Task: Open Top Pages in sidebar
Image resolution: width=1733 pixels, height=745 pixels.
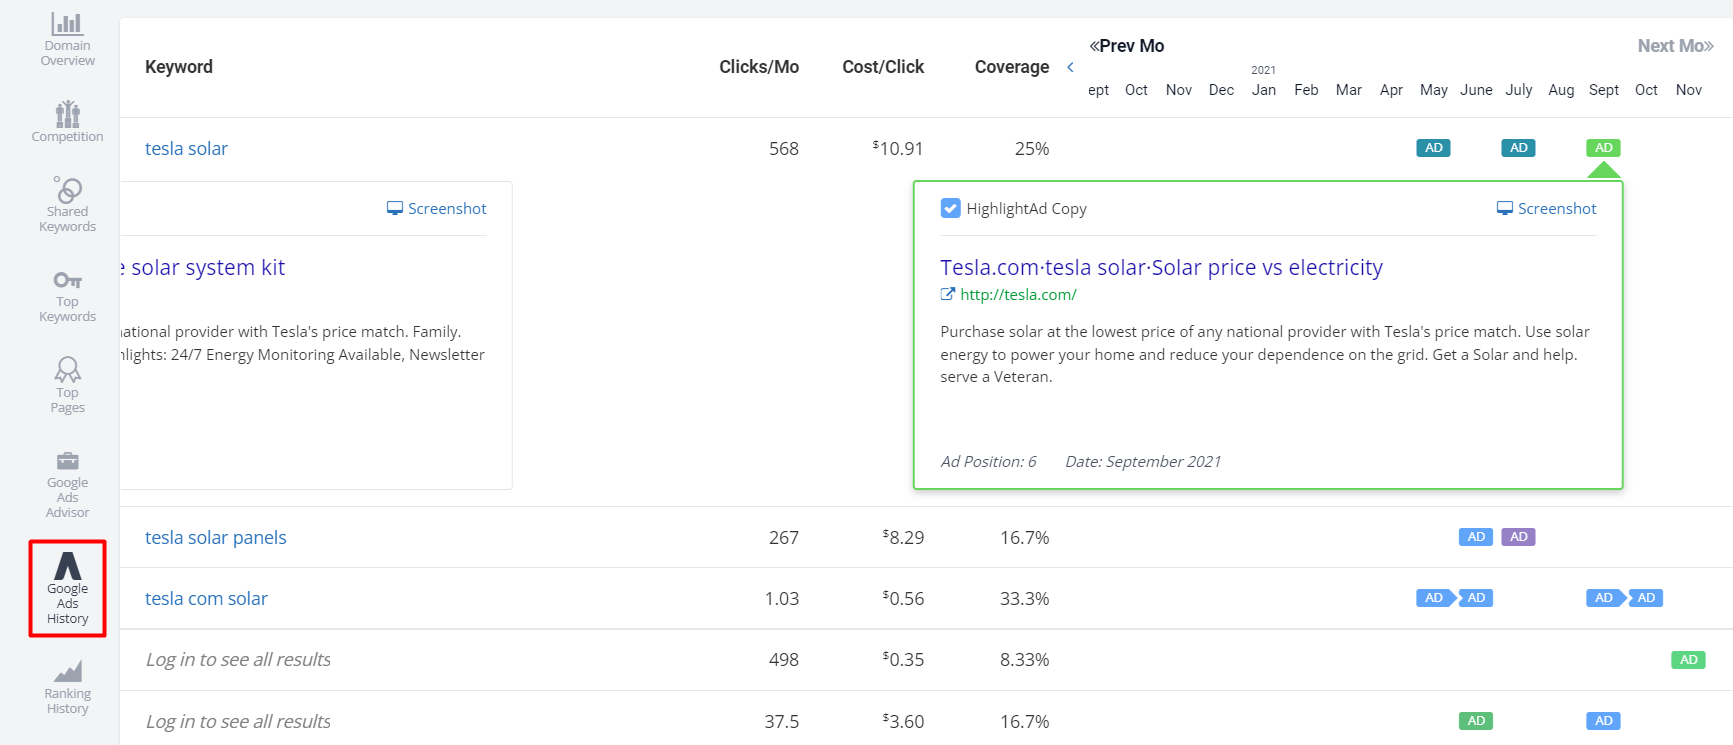Action: coord(67,385)
